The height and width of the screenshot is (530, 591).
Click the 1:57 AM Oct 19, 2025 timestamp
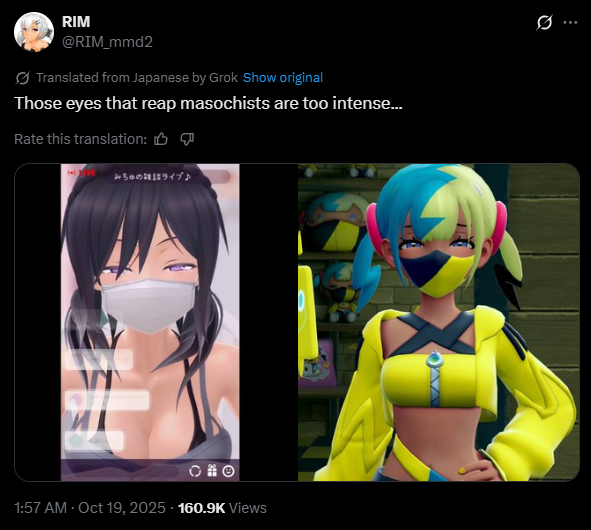(x=90, y=508)
